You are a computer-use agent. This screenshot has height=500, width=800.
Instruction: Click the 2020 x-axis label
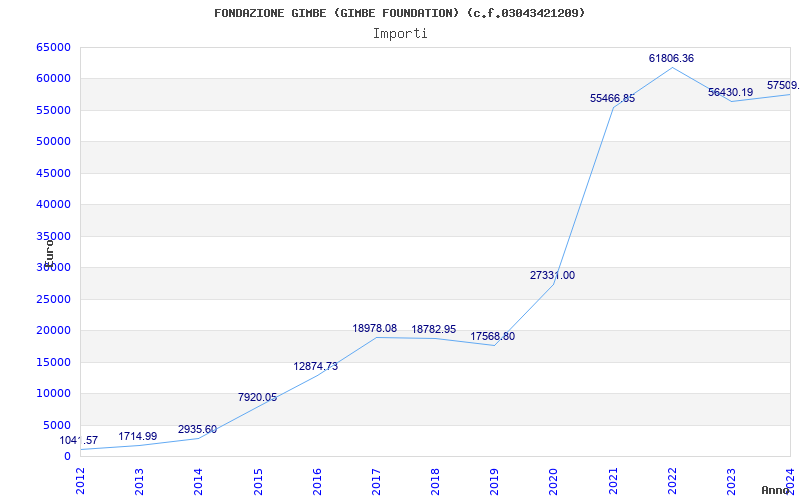tap(554, 482)
